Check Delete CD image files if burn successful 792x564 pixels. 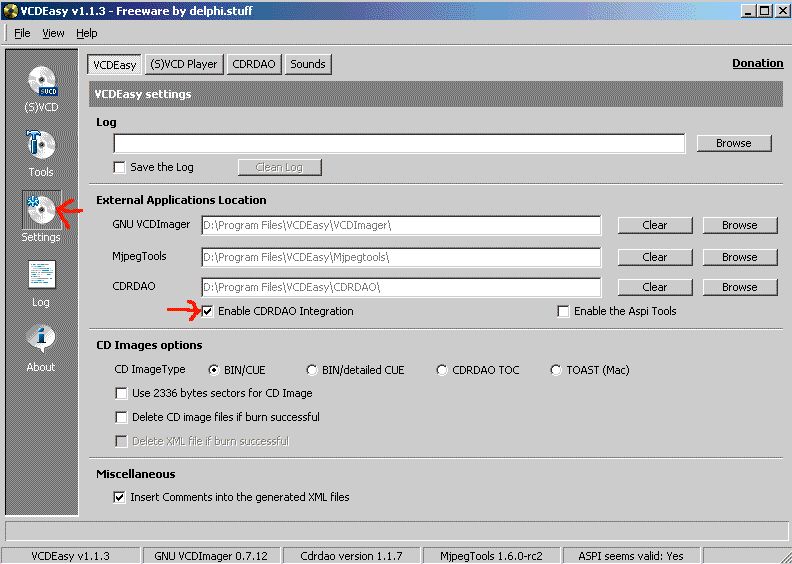coord(121,417)
